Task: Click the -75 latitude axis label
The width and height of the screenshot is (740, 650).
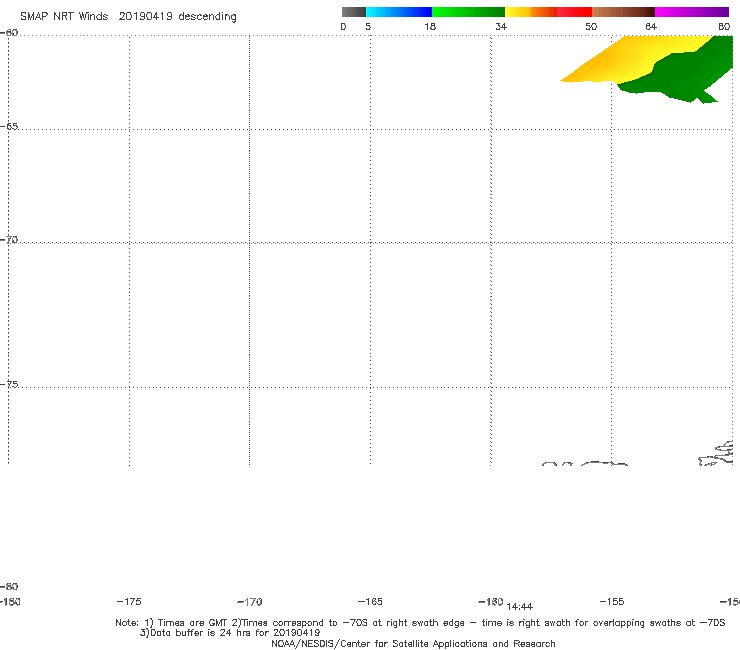Action: (9, 384)
